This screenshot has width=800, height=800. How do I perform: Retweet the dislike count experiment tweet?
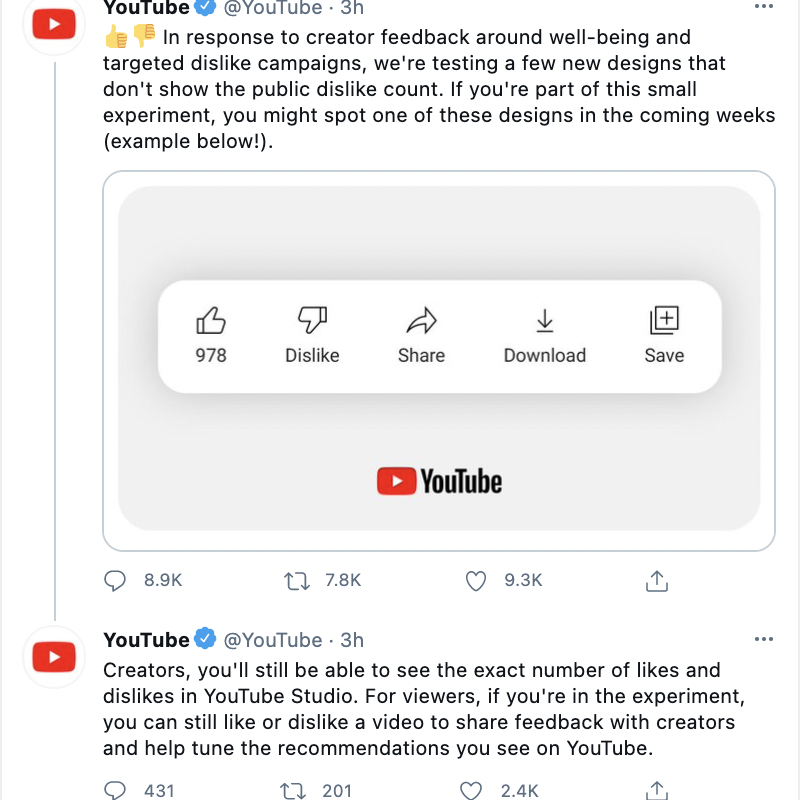(x=297, y=580)
